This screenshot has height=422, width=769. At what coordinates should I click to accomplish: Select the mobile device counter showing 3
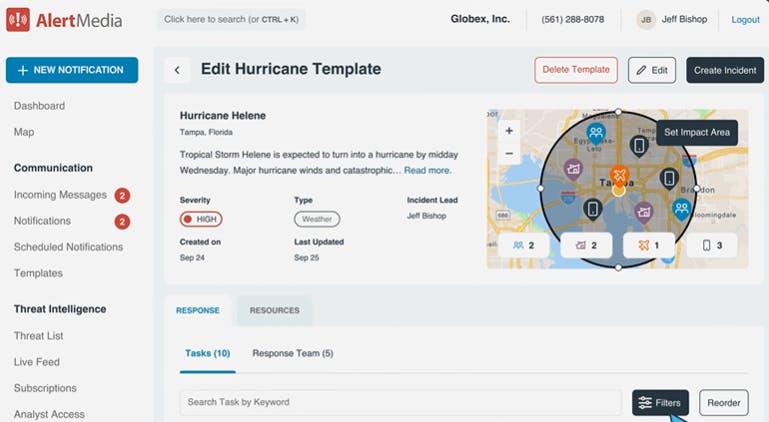(711, 245)
